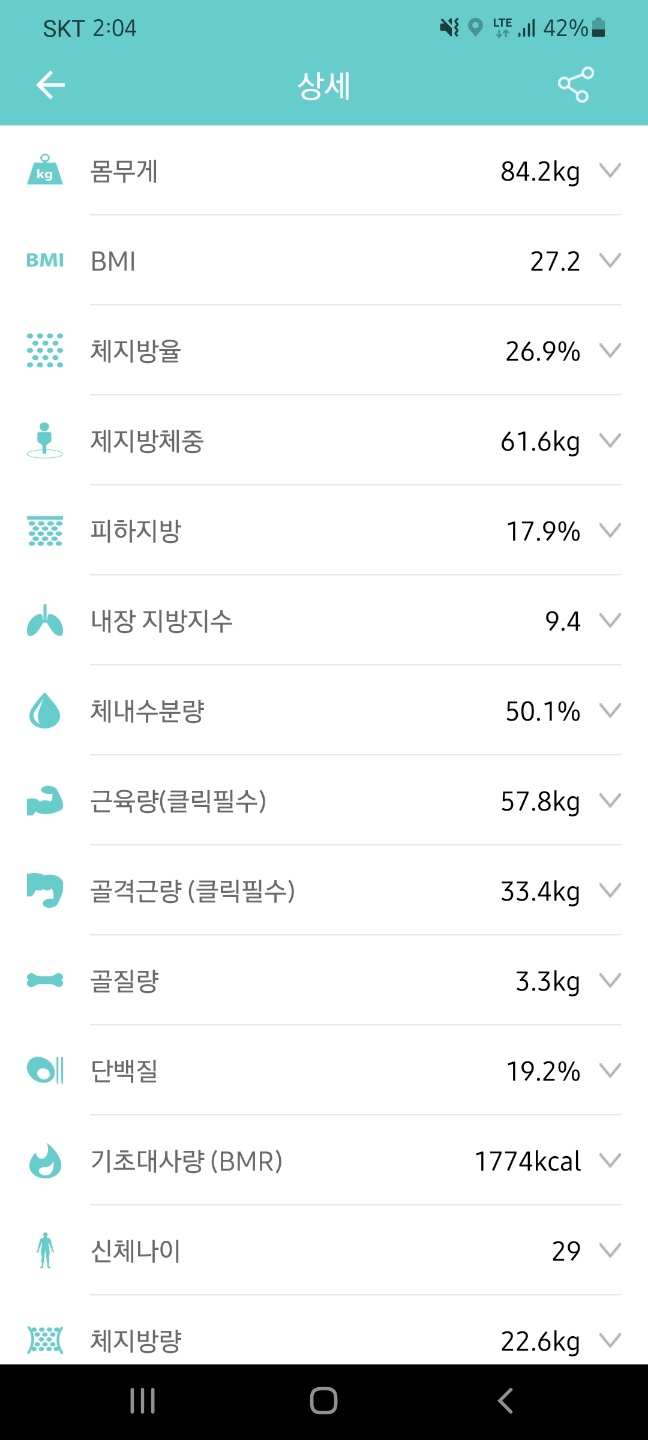Expand the 체지방량 22.6kg chevron
Screen dimensions: 648x1440
tap(610, 1340)
